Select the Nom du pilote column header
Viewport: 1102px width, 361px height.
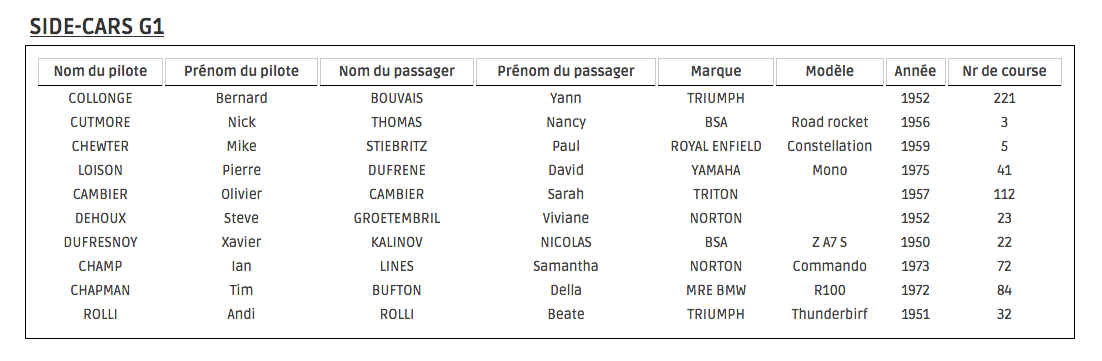coord(101,72)
